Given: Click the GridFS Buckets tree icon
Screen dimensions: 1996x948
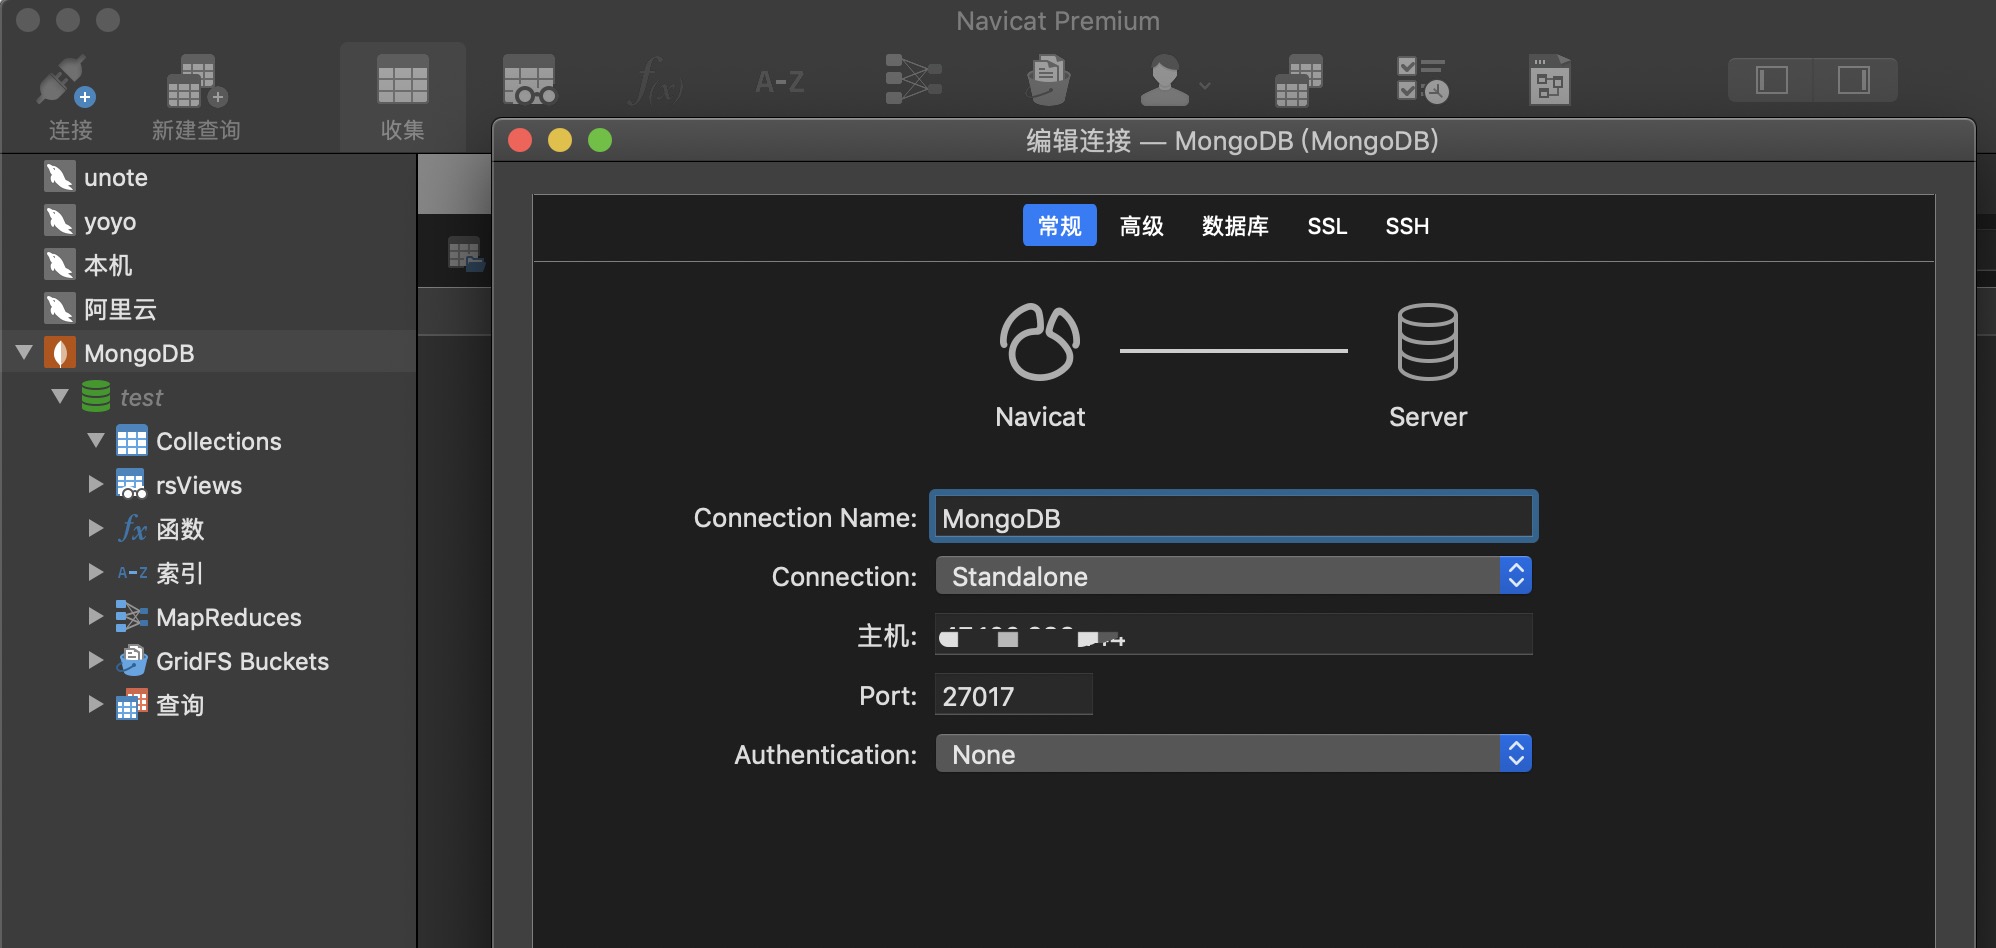Looking at the screenshot, I should coord(132,660).
